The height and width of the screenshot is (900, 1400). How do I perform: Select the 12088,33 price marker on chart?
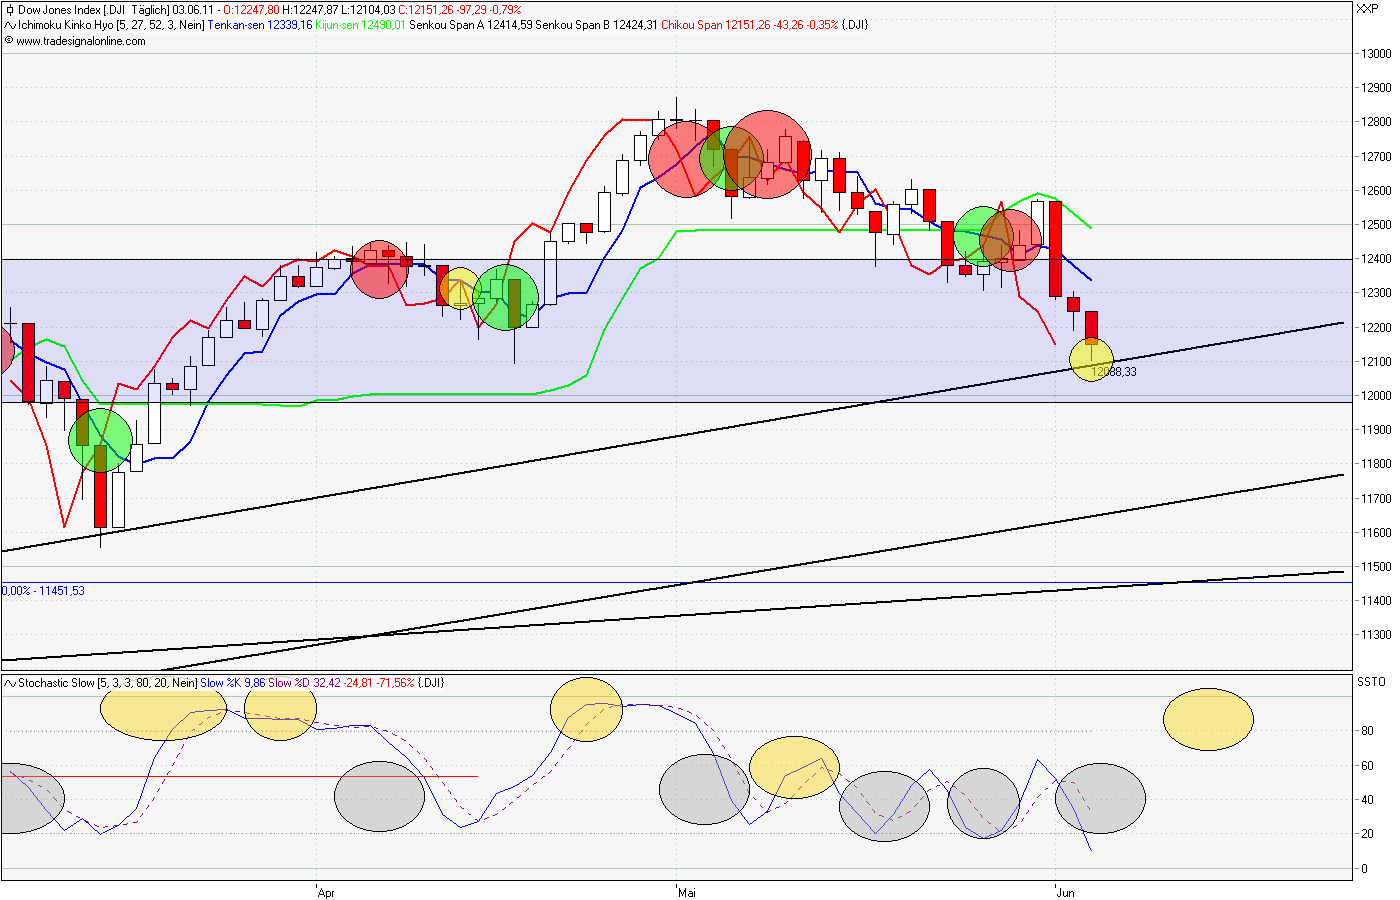[x=1113, y=370]
